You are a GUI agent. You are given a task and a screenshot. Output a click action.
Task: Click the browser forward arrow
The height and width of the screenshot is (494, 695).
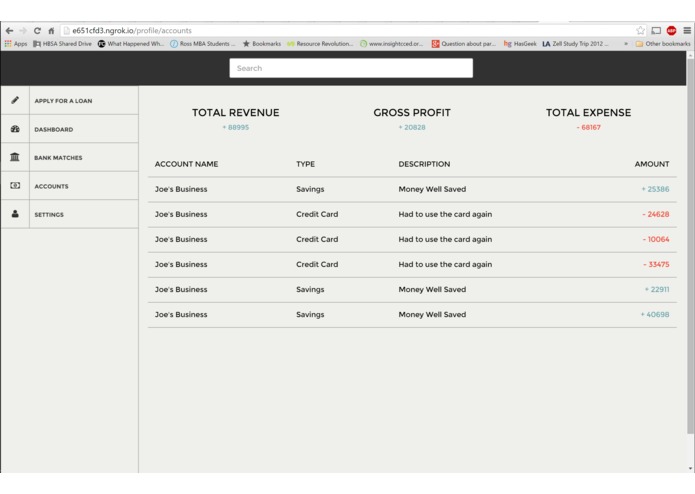click(23, 31)
